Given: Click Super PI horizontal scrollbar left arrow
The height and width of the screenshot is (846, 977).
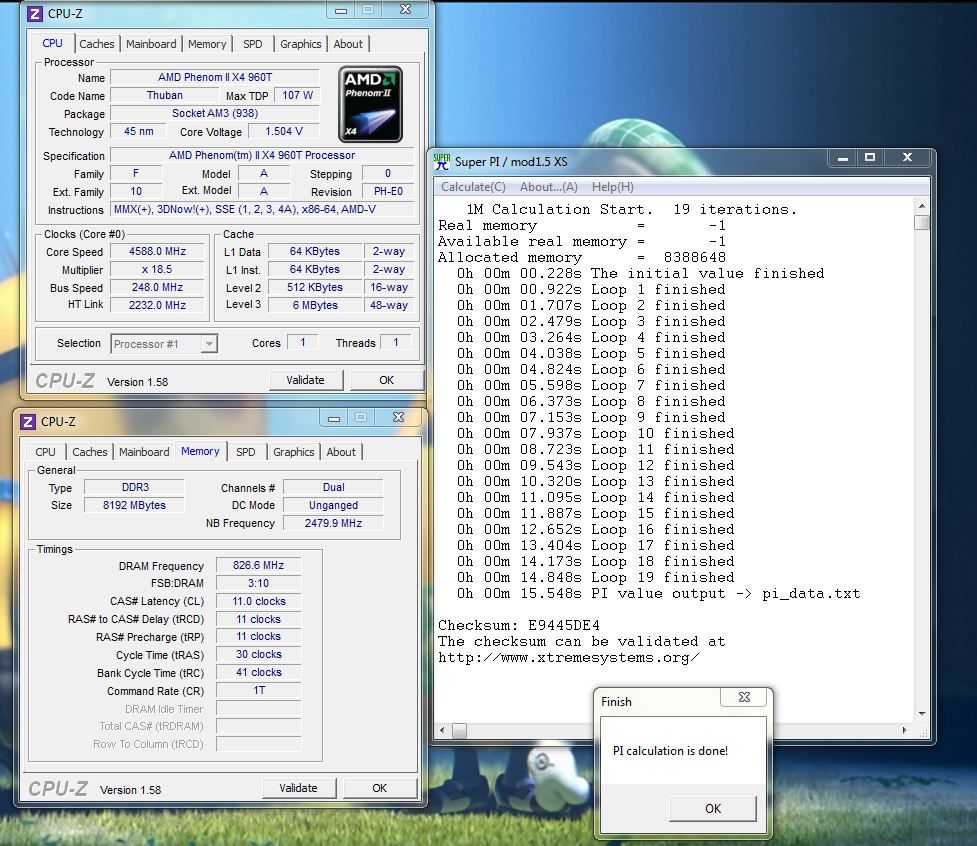Looking at the screenshot, I should (x=442, y=730).
